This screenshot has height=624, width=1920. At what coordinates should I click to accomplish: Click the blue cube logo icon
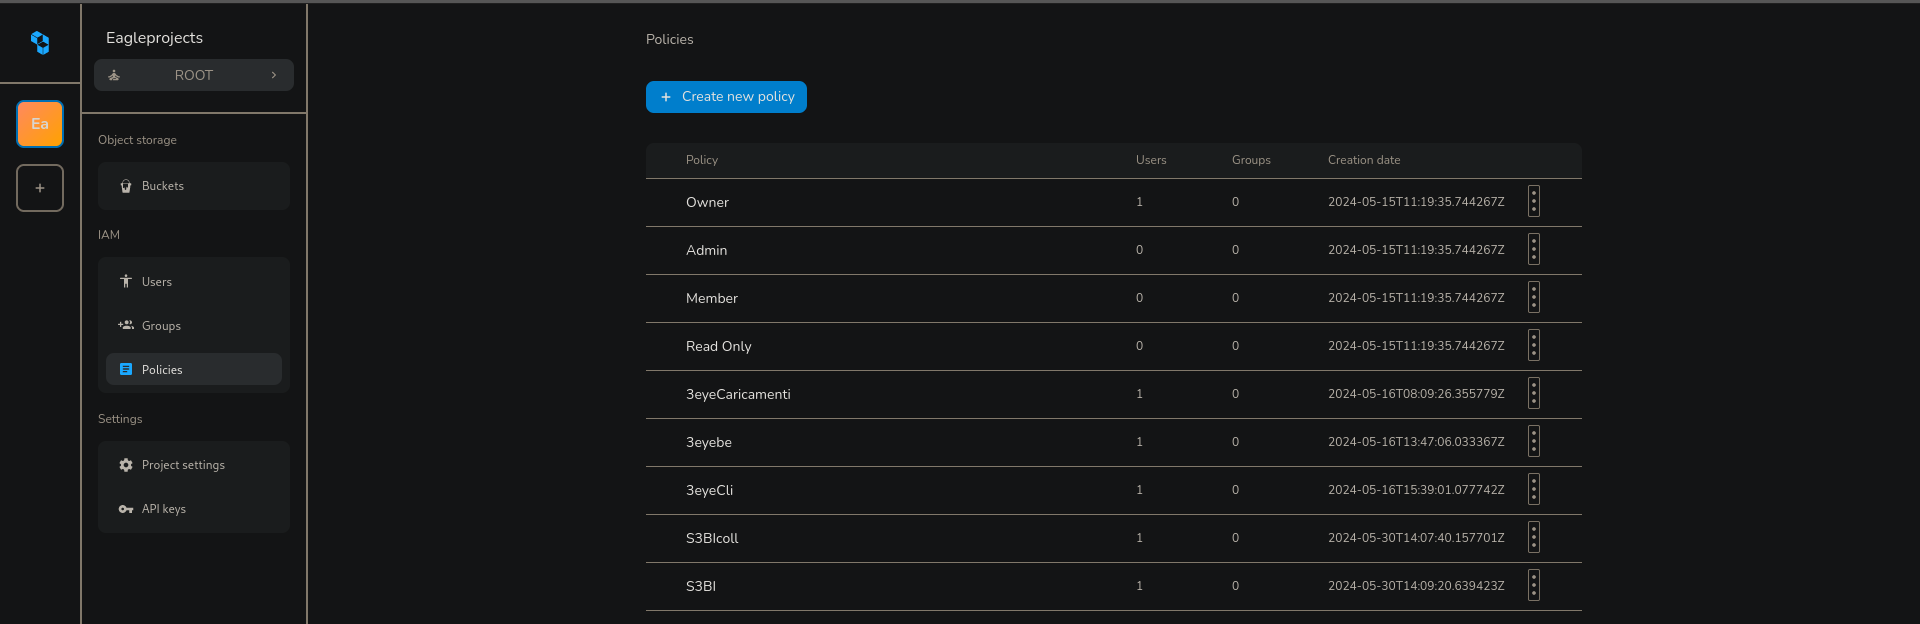[40, 43]
